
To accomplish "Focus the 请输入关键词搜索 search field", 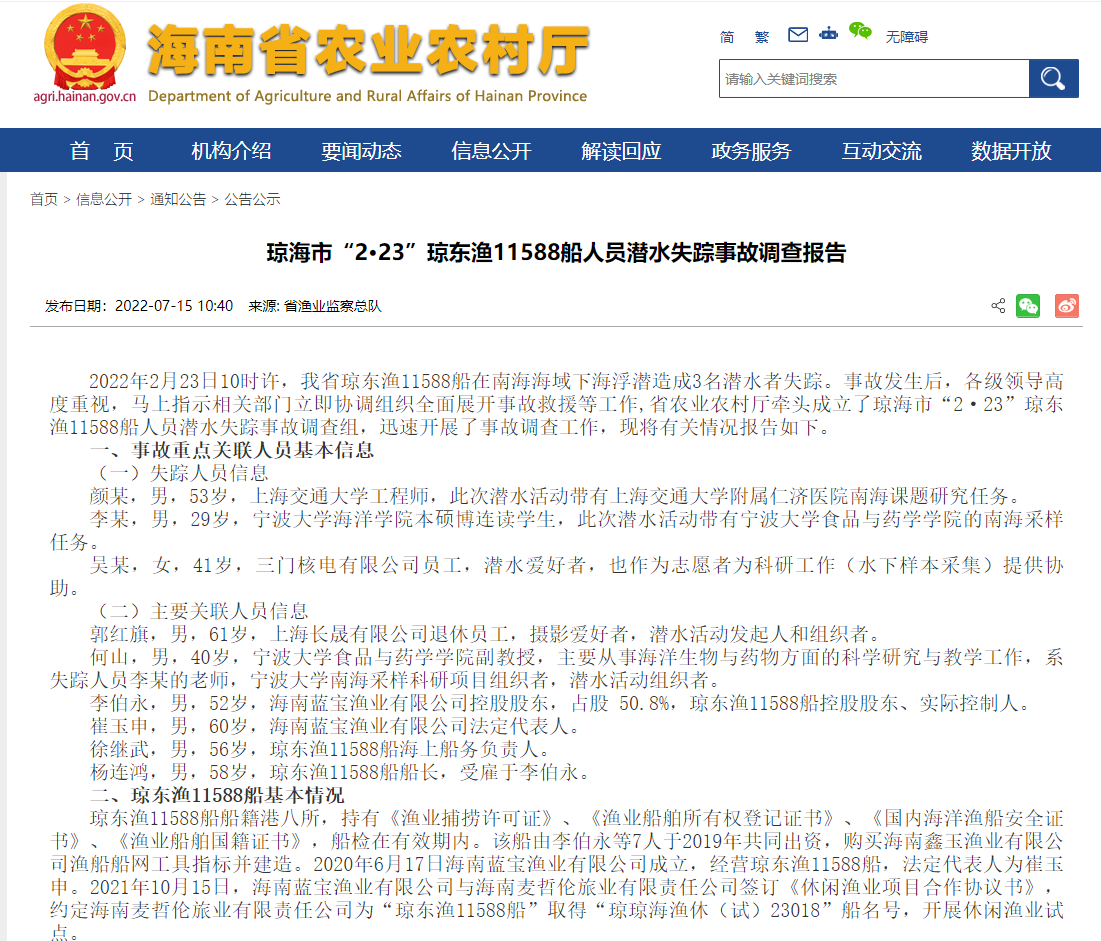I will (x=874, y=78).
